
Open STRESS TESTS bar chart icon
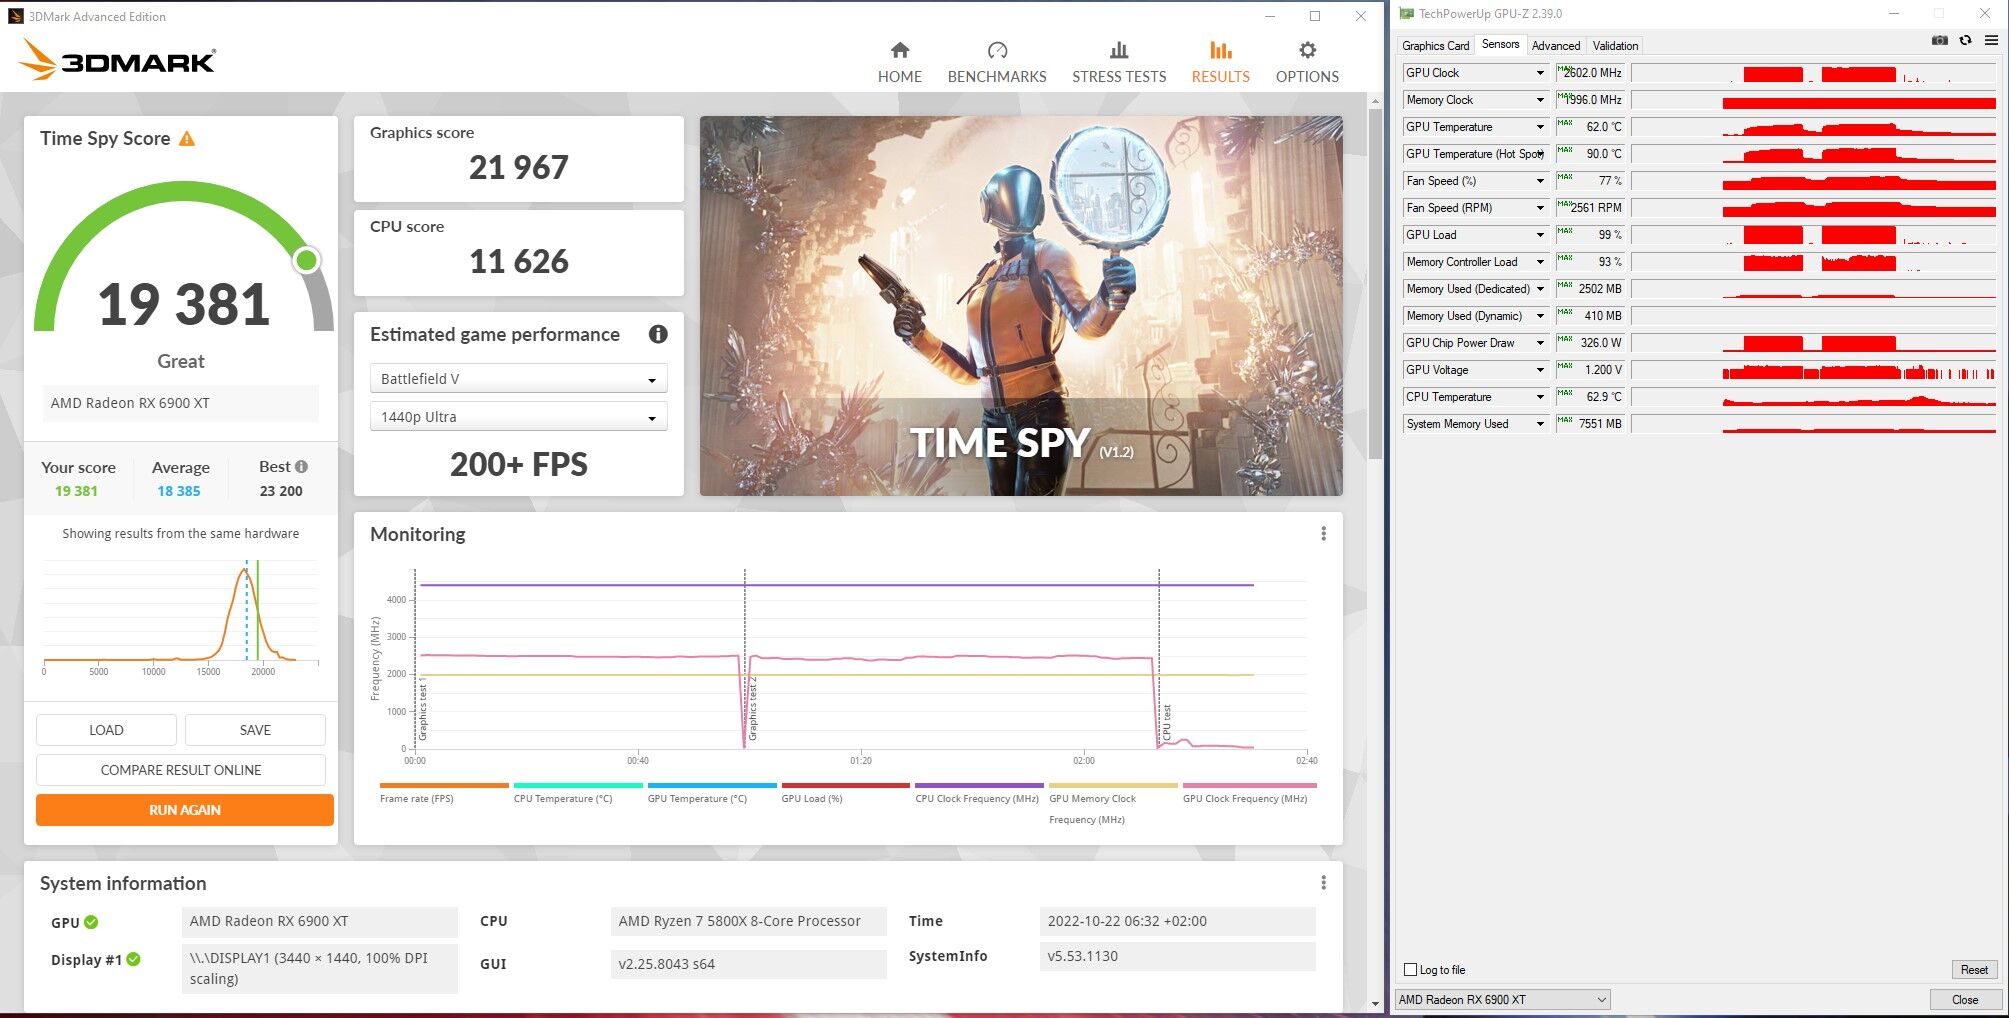(x=1119, y=50)
